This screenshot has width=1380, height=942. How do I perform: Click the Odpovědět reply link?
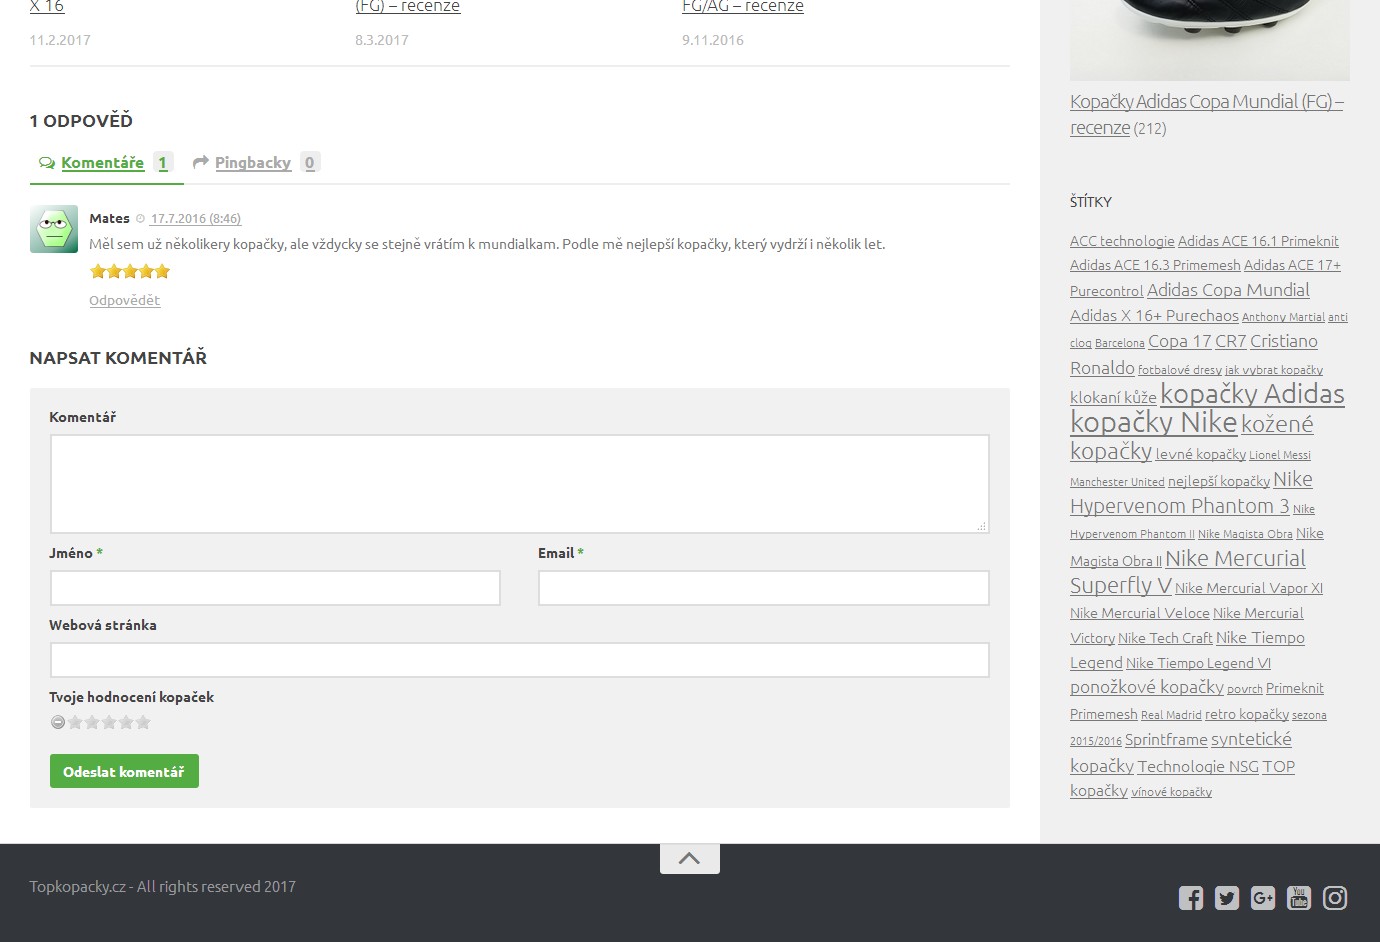click(124, 300)
